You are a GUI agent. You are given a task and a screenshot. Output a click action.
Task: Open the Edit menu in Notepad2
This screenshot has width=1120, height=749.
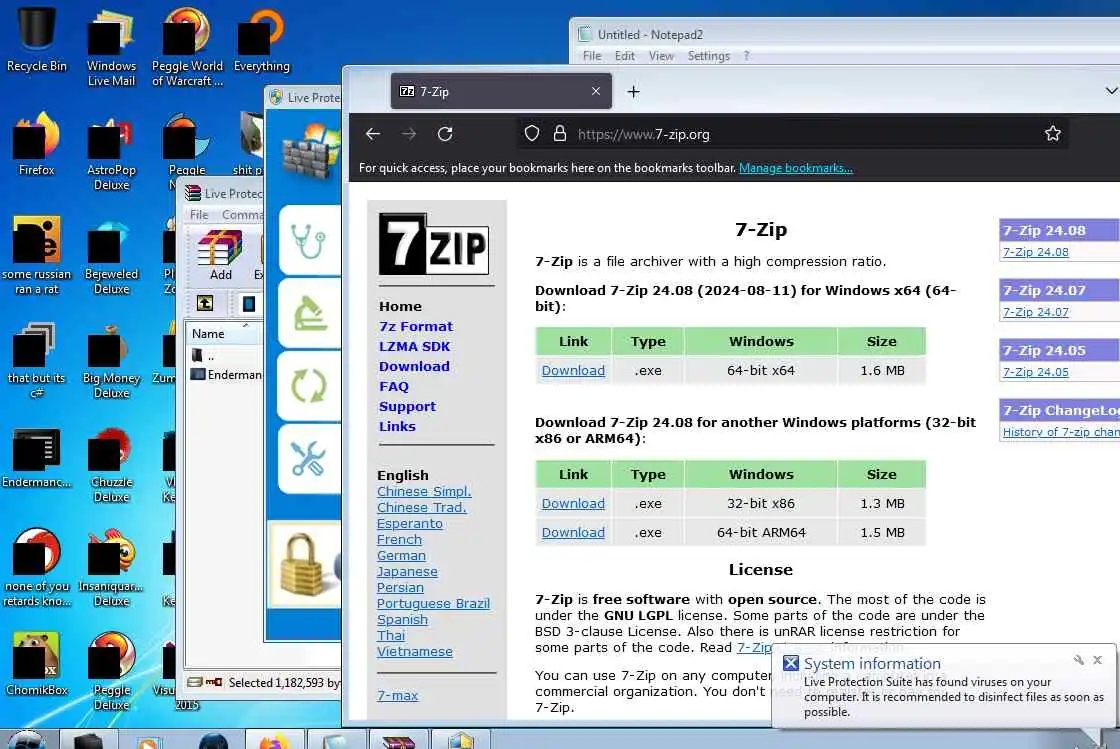pyautogui.click(x=624, y=56)
